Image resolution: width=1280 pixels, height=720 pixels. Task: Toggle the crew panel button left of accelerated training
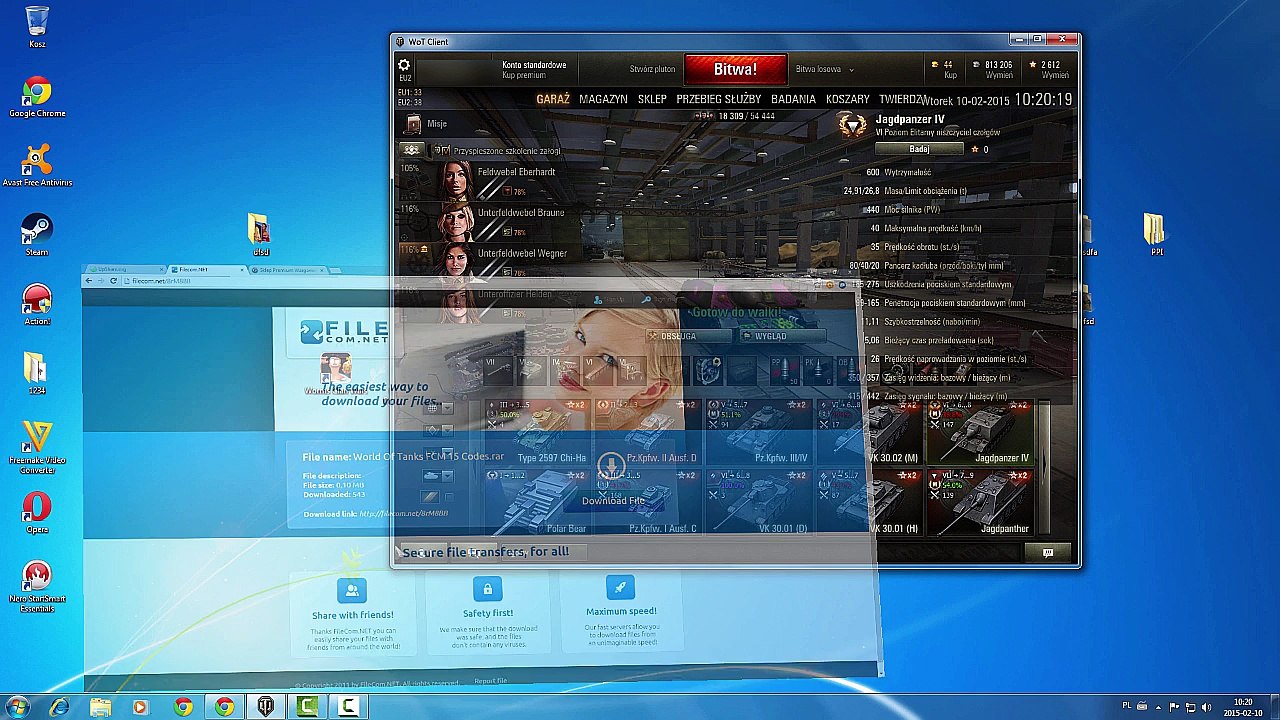pyautogui.click(x=411, y=151)
